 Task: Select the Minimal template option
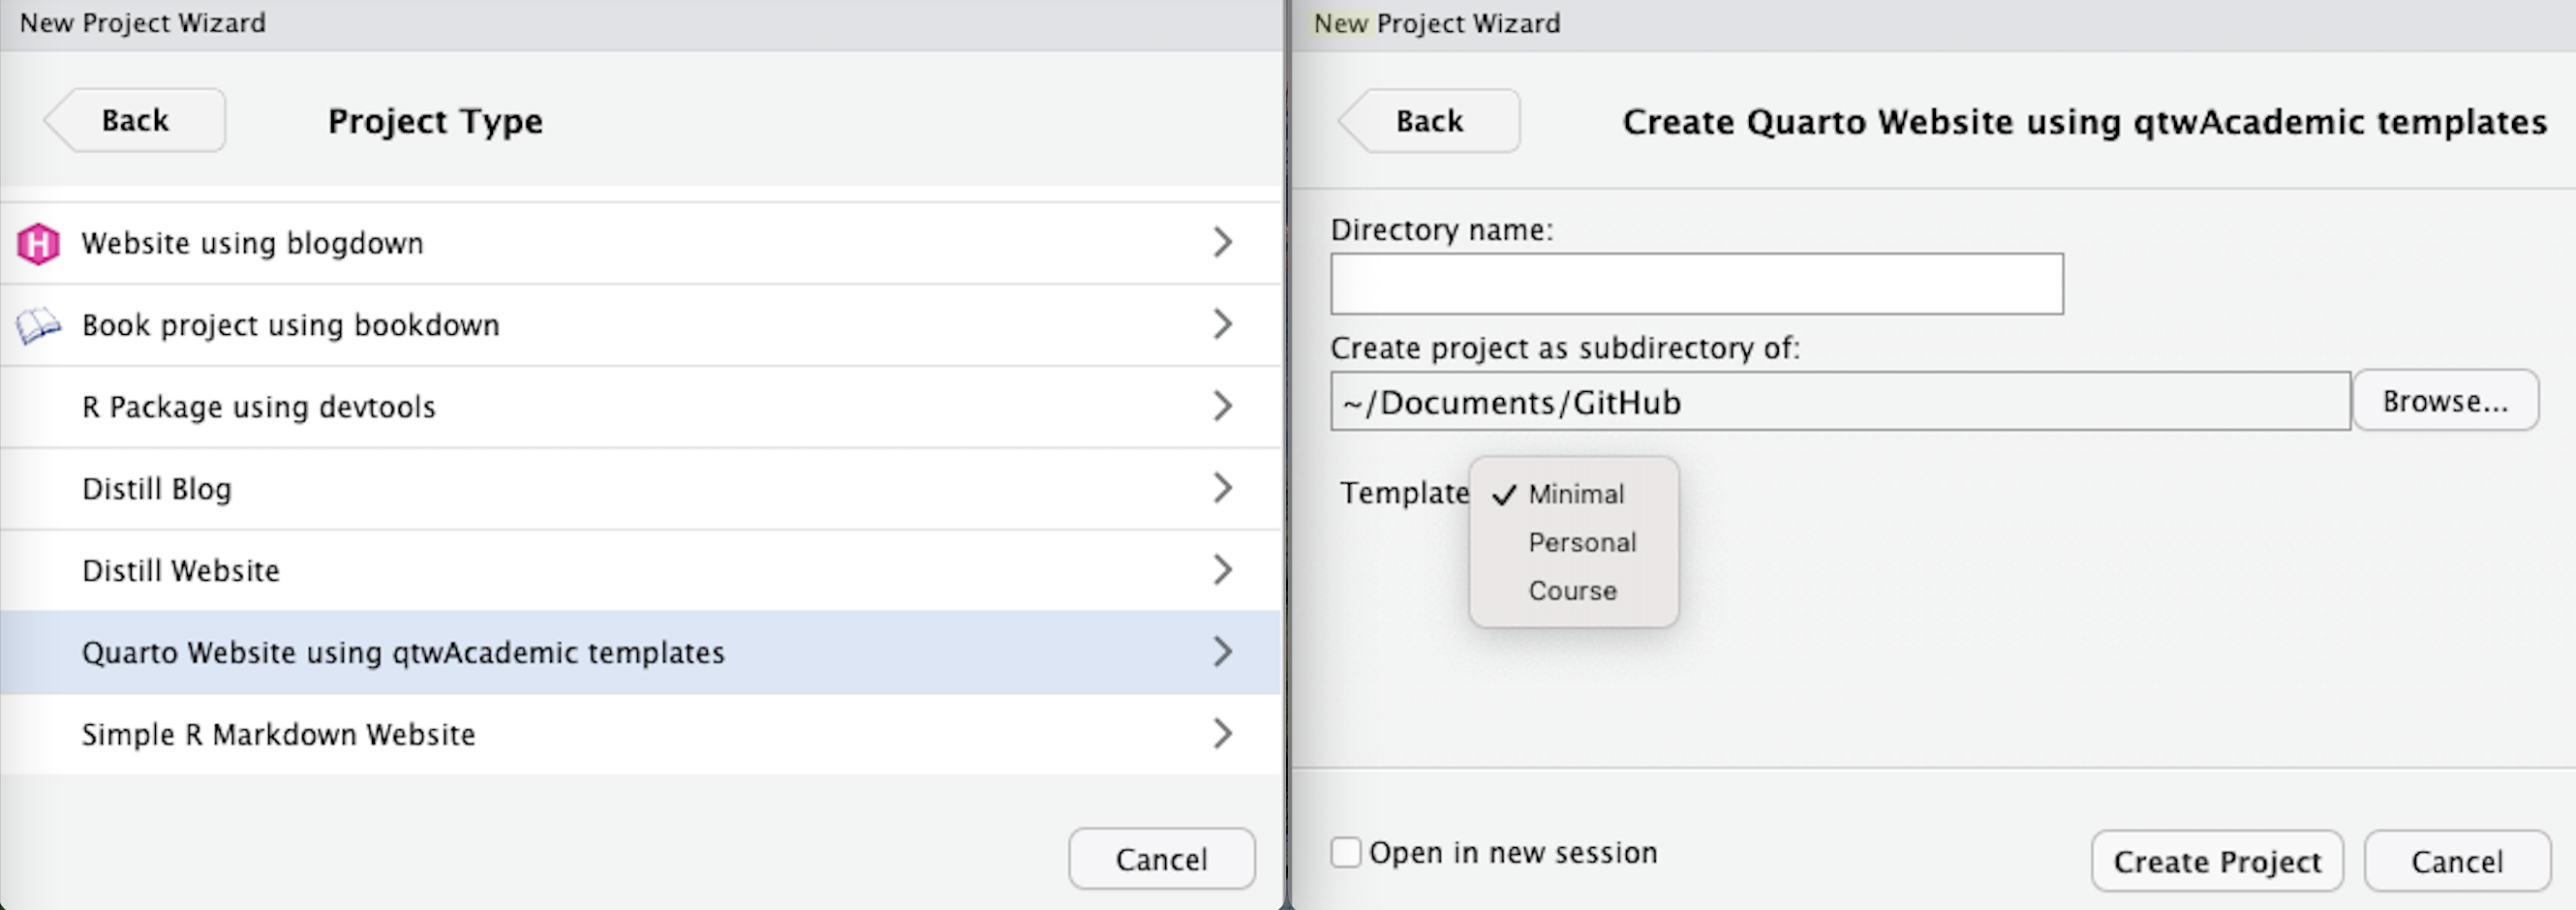(1576, 495)
